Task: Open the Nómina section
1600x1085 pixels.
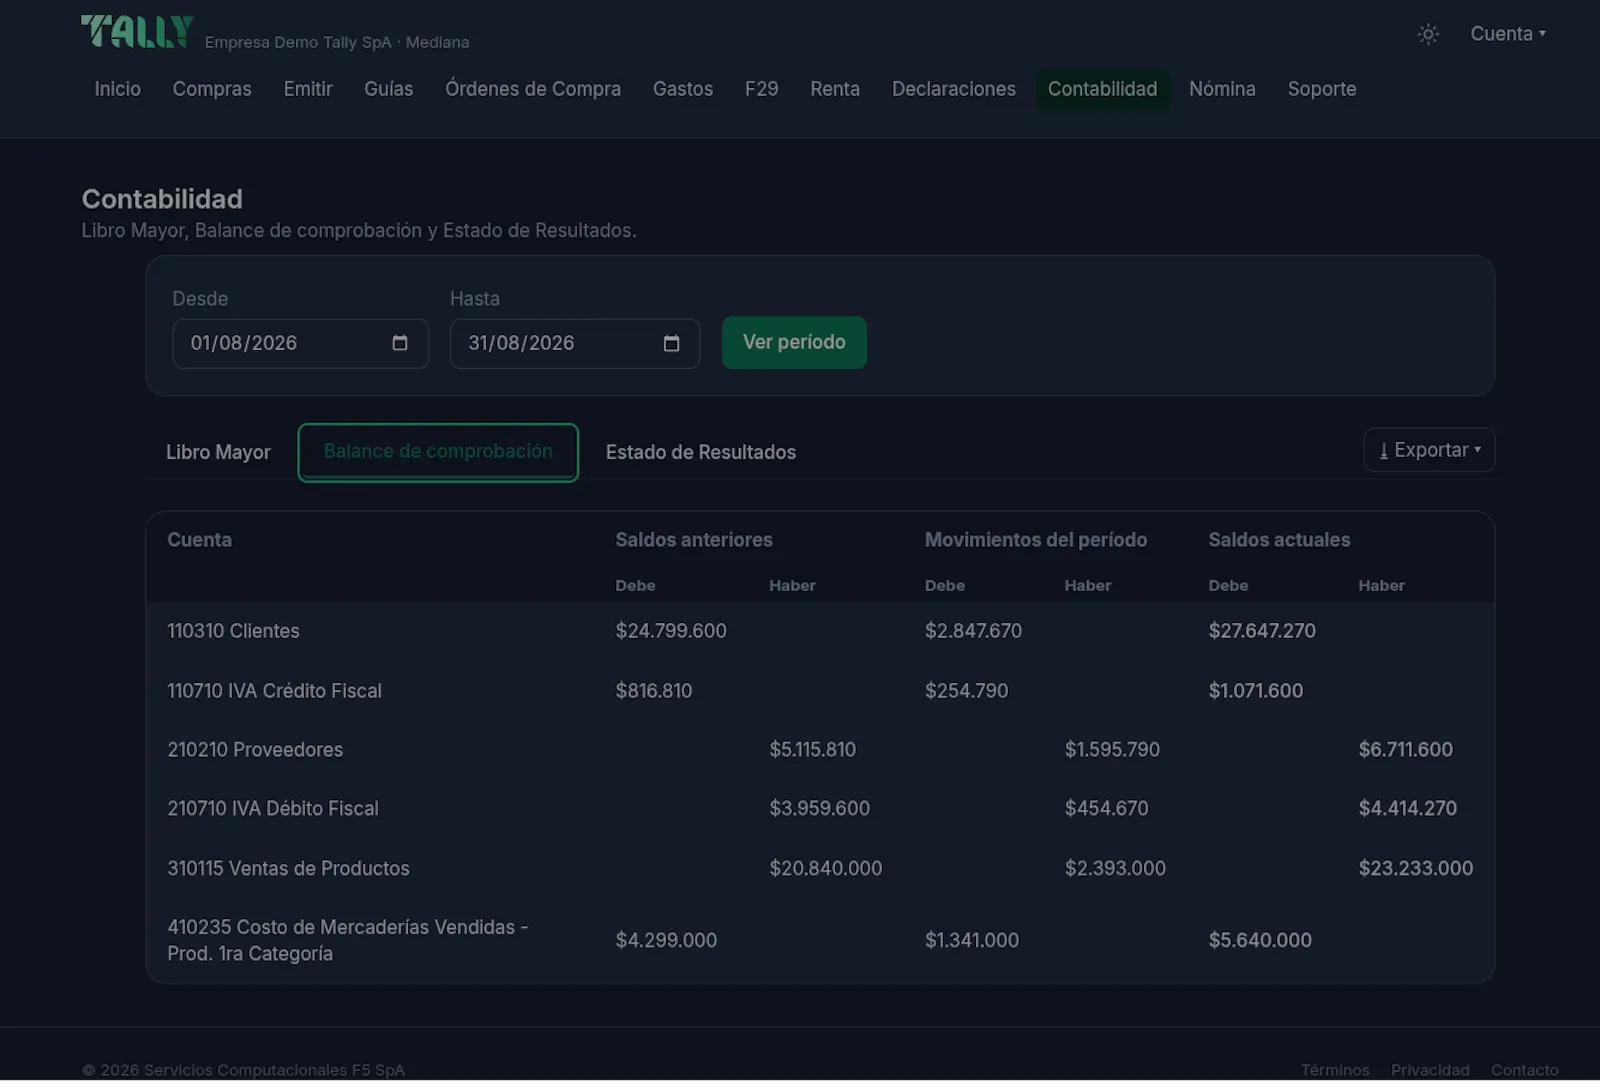Action: click(x=1222, y=89)
